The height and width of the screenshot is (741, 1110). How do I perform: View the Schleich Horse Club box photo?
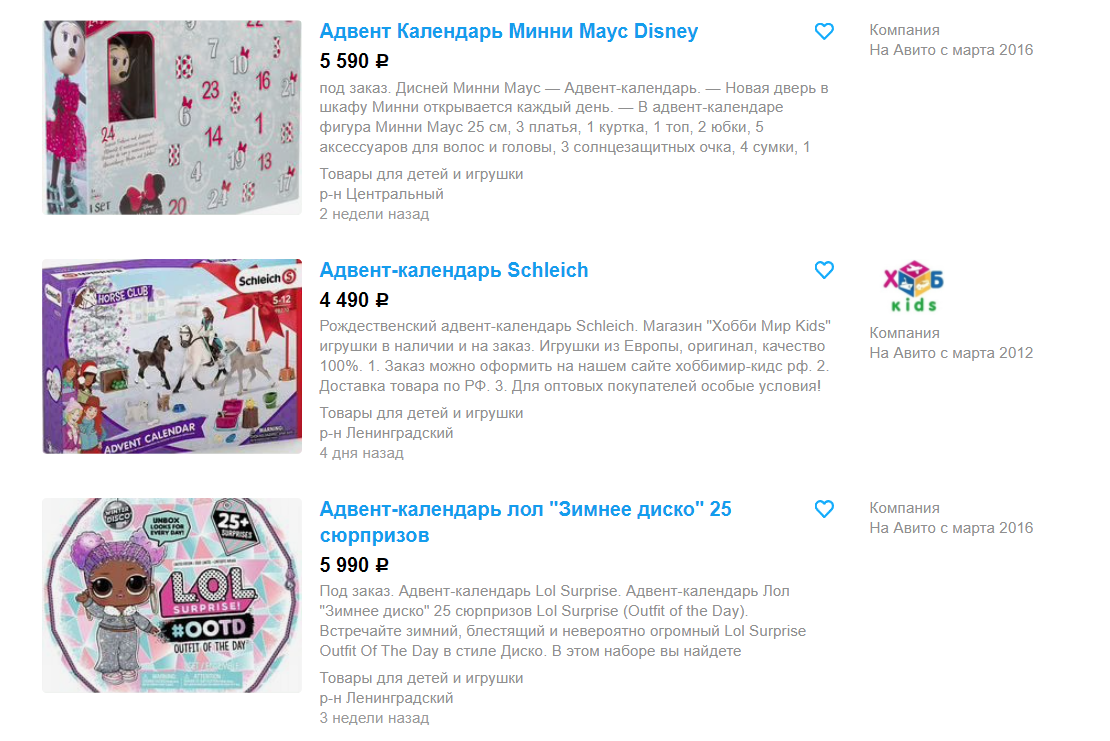point(172,356)
